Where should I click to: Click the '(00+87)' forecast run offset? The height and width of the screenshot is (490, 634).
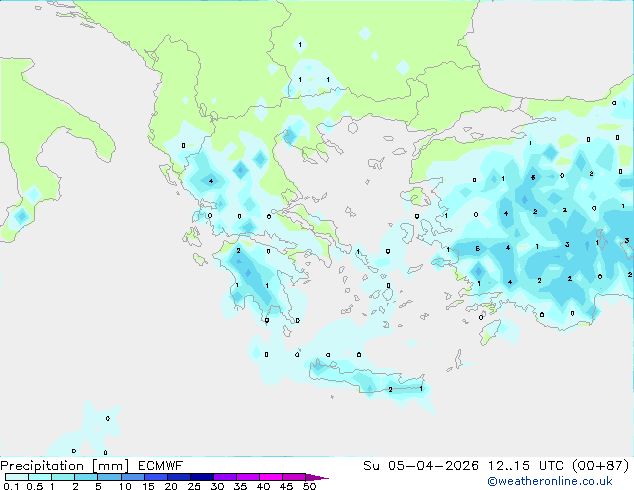[x=601, y=466]
